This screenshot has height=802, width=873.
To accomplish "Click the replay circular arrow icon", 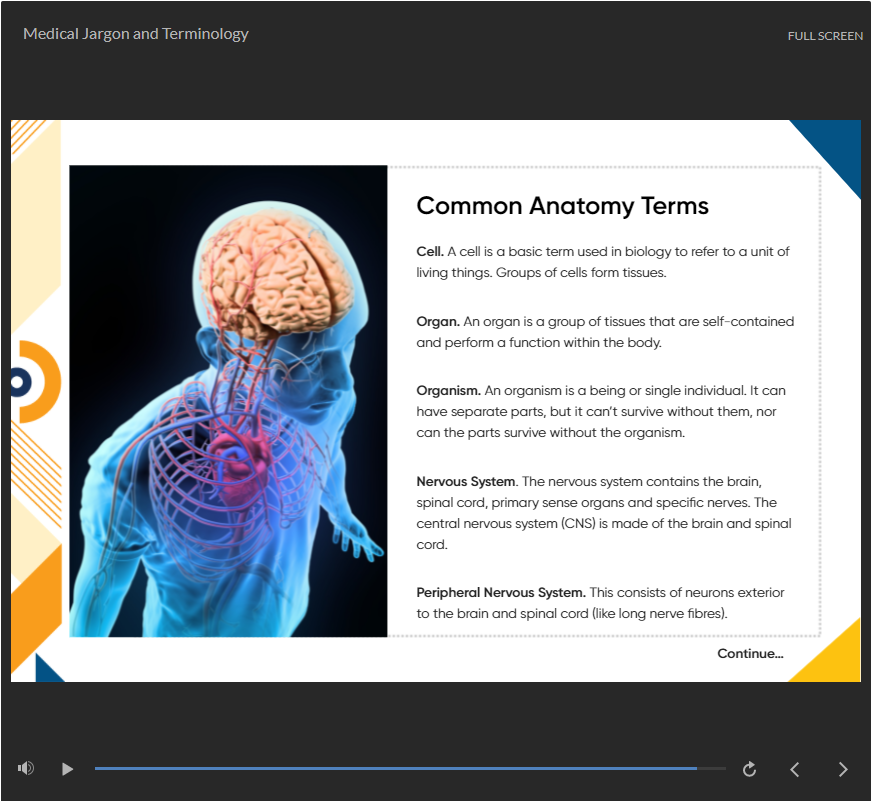I will coord(749,769).
